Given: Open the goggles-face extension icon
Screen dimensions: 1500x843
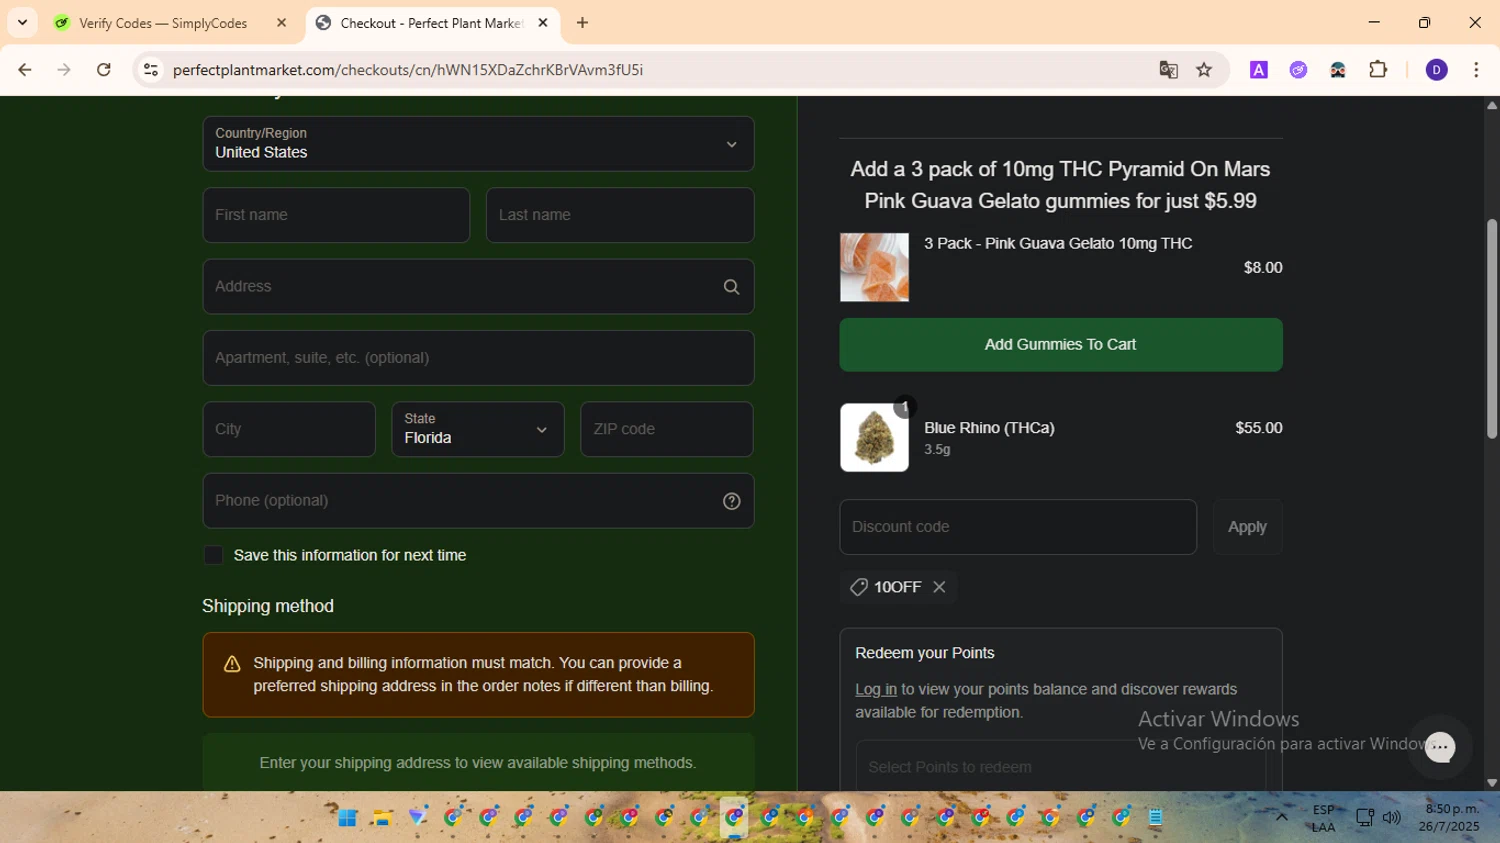Looking at the screenshot, I should (1338, 70).
